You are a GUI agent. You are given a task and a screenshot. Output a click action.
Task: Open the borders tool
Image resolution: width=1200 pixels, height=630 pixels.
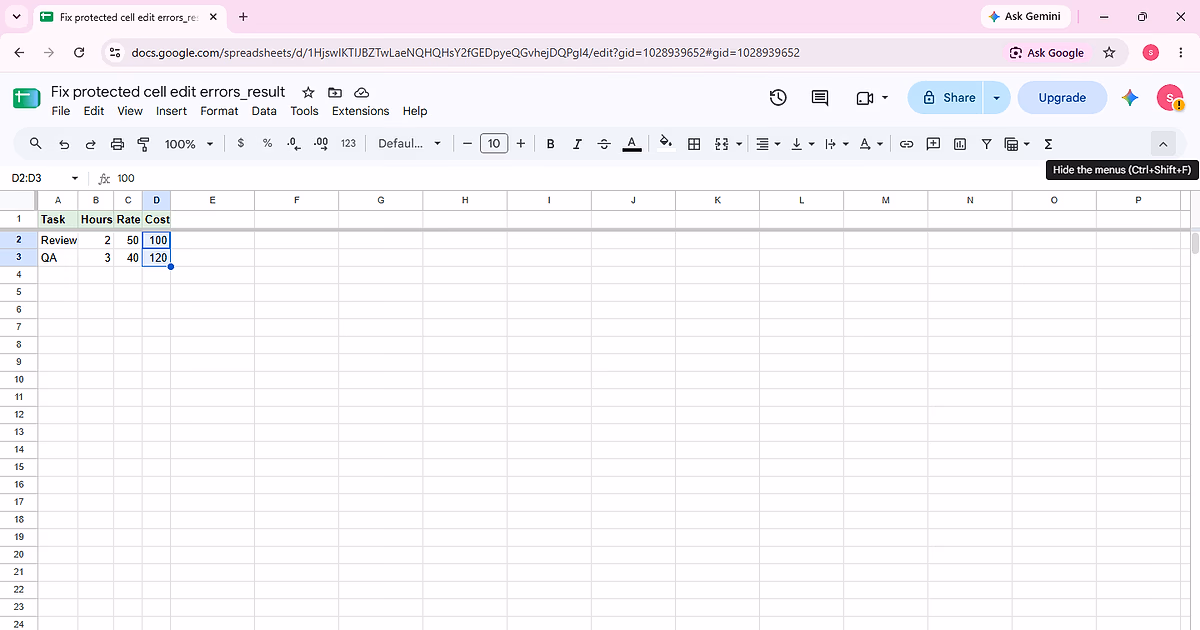click(x=694, y=144)
